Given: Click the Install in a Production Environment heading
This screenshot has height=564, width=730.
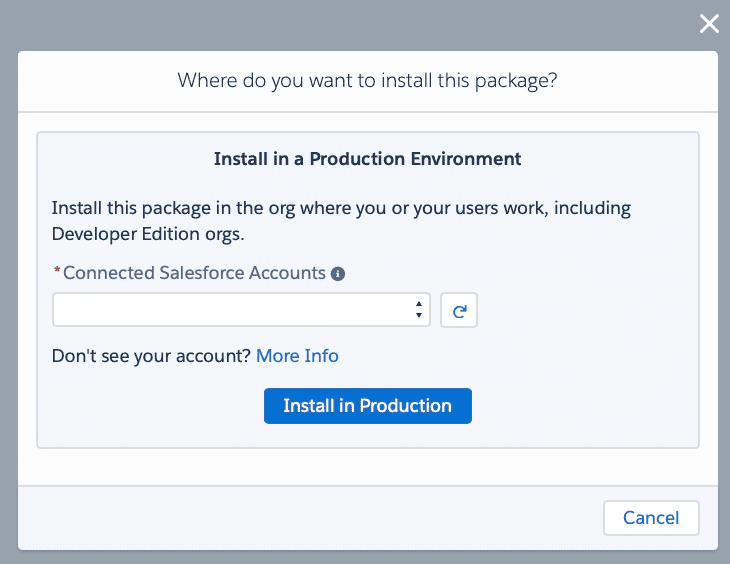Looking at the screenshot, I should [x=367, y=159].
